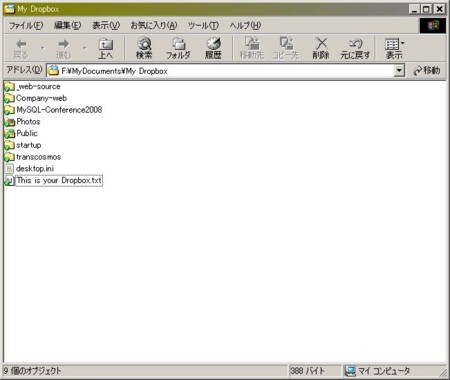The height and width of the screenshot is (380, 450).
Task: Expand the address bar dropdown list
Action: [x=399, y=71]
